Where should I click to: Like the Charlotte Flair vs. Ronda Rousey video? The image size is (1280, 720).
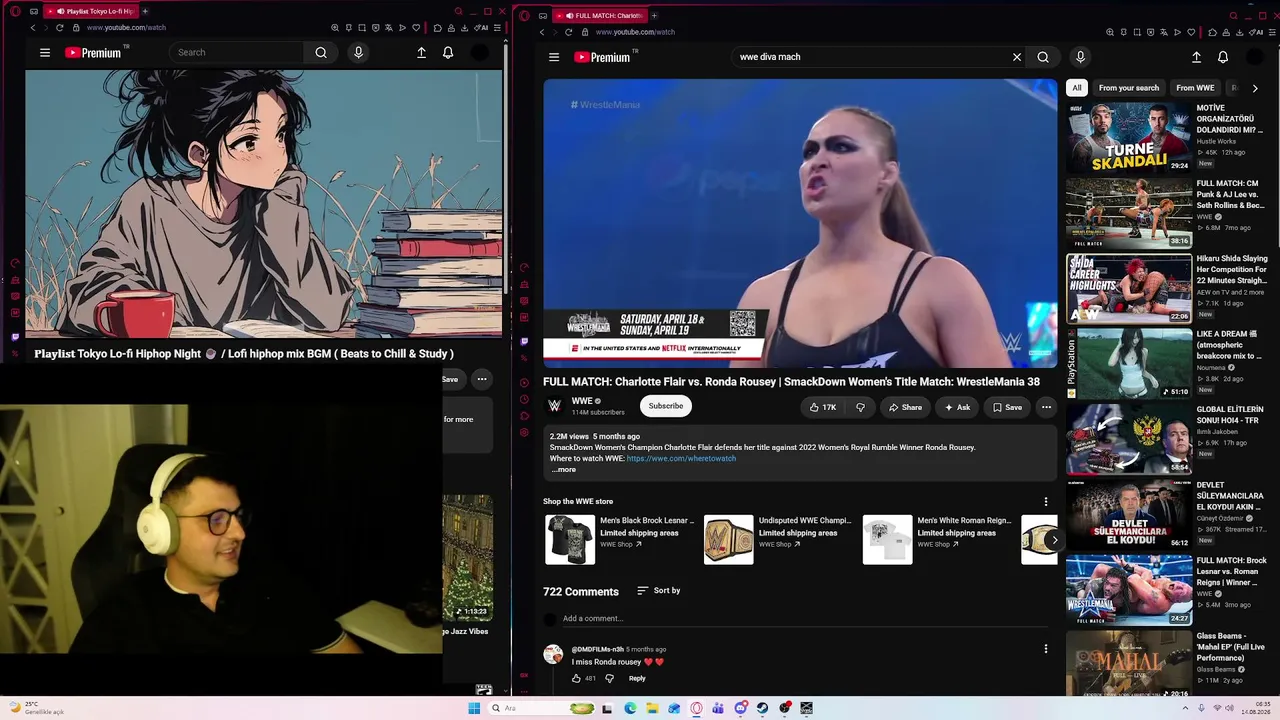[x=823, y=407]
